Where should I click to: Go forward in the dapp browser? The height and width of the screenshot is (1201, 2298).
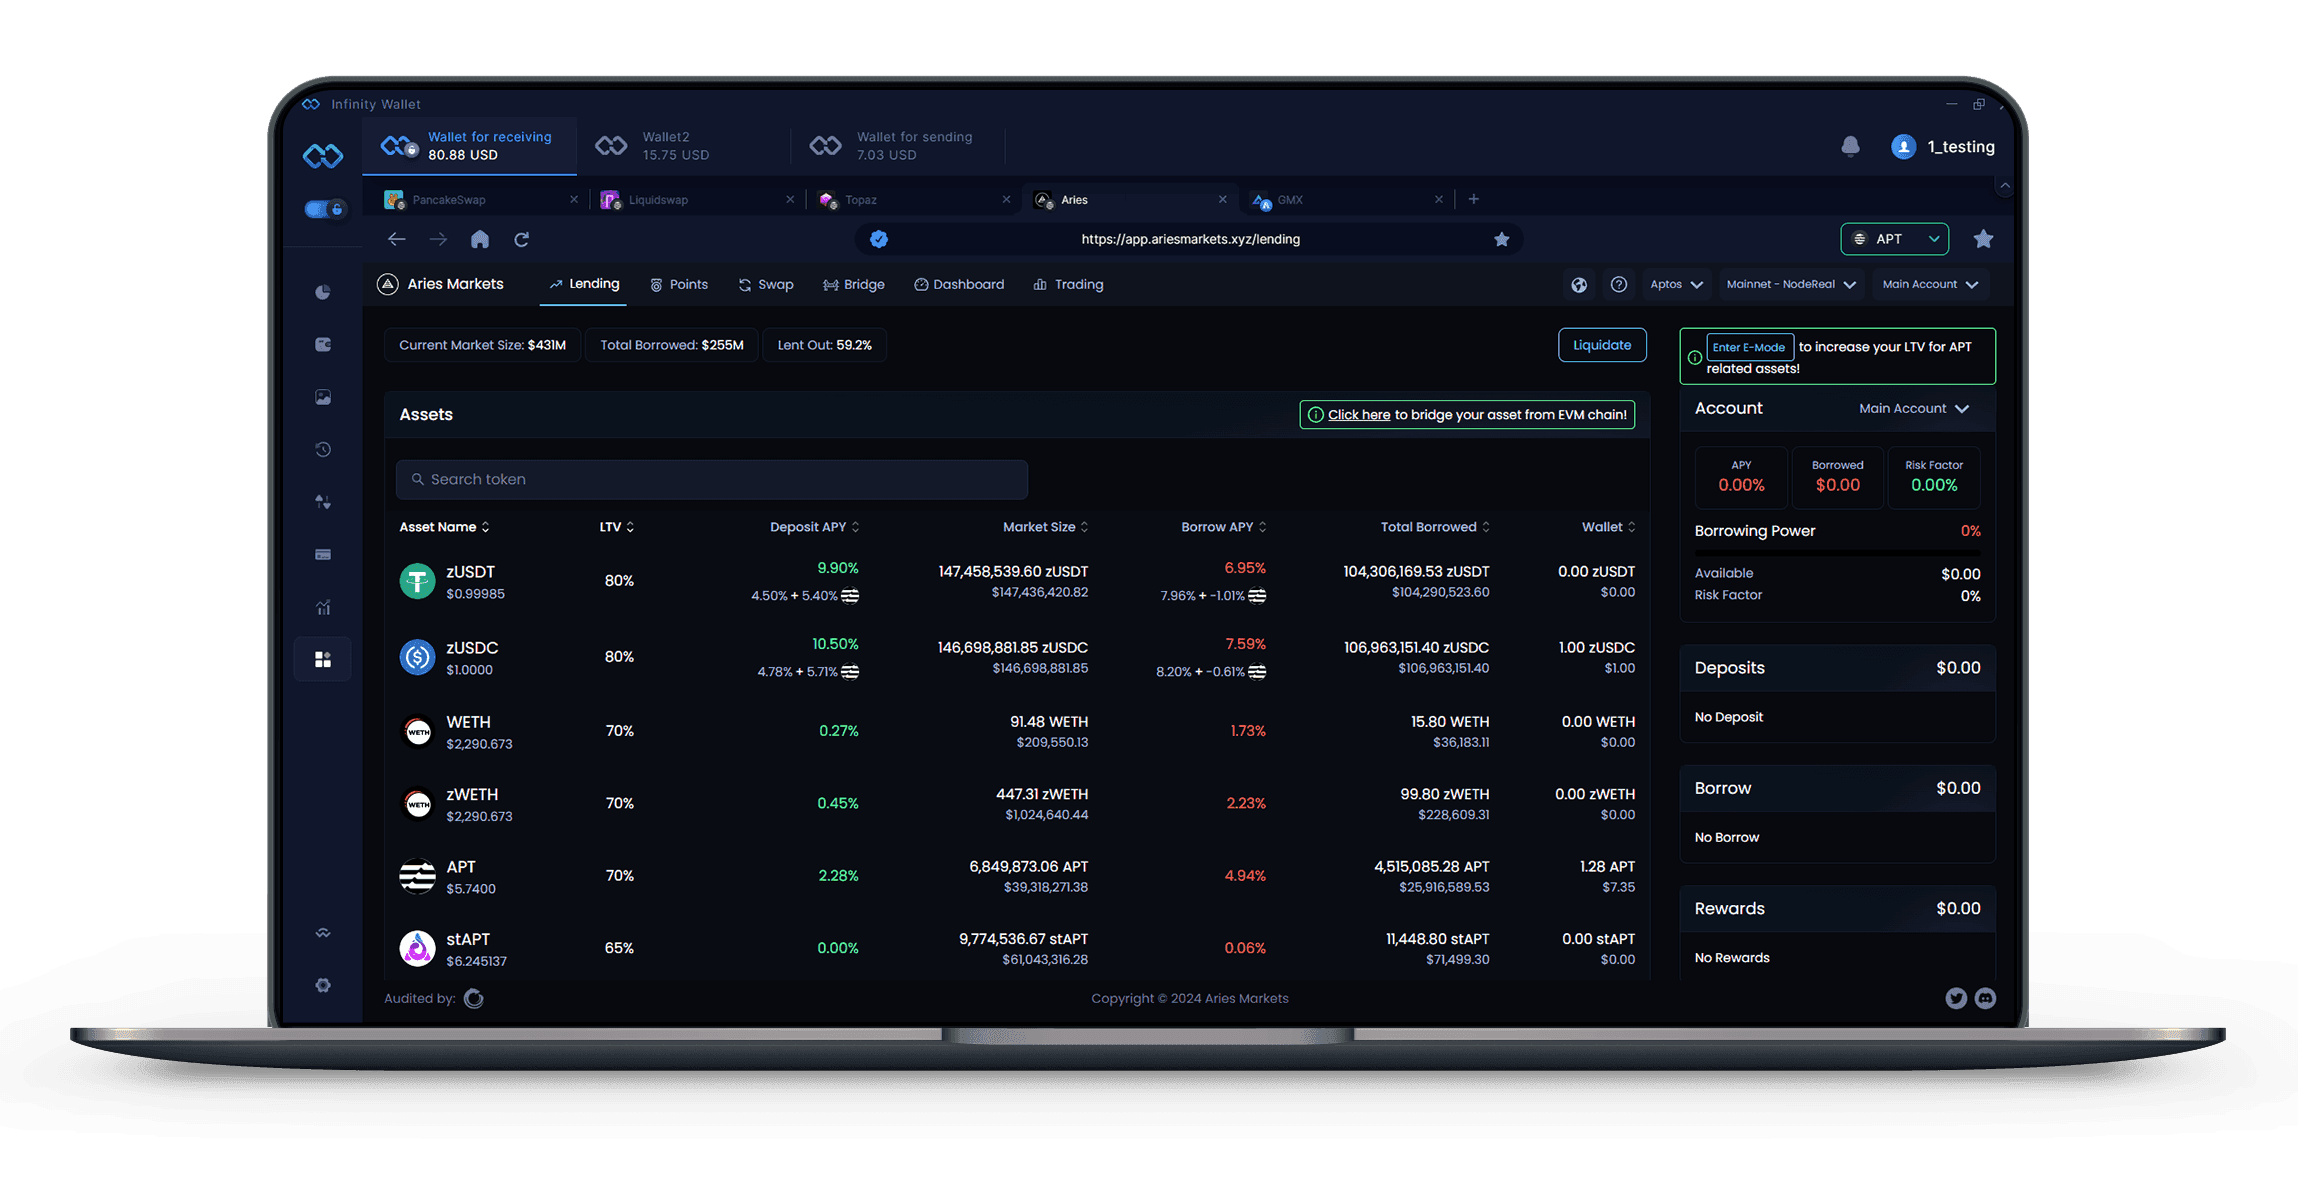click(438, 239)
